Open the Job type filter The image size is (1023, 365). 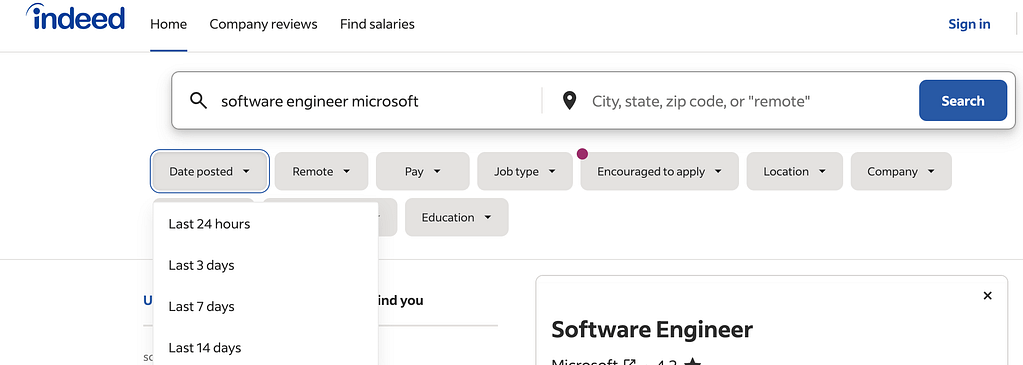tap(525, 171)
